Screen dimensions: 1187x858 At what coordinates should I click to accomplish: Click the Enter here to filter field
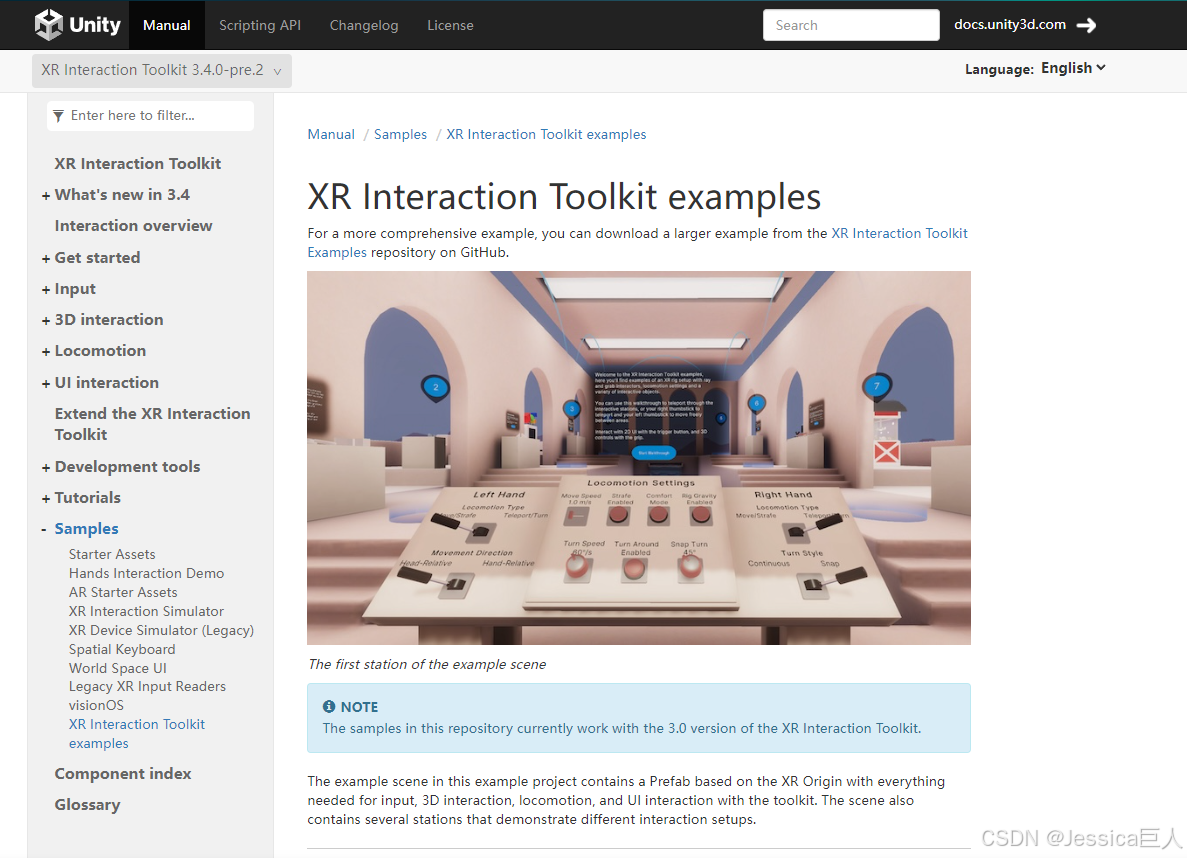click(x=150, y=116)
